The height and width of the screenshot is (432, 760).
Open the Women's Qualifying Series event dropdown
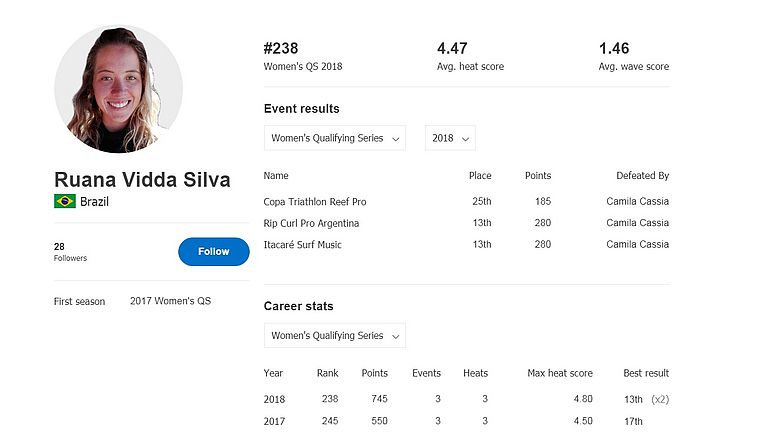tap(334, 138)
